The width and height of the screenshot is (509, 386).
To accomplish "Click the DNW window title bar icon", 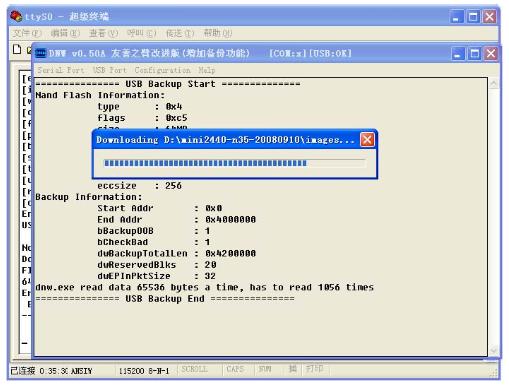I will pos(41,53).
